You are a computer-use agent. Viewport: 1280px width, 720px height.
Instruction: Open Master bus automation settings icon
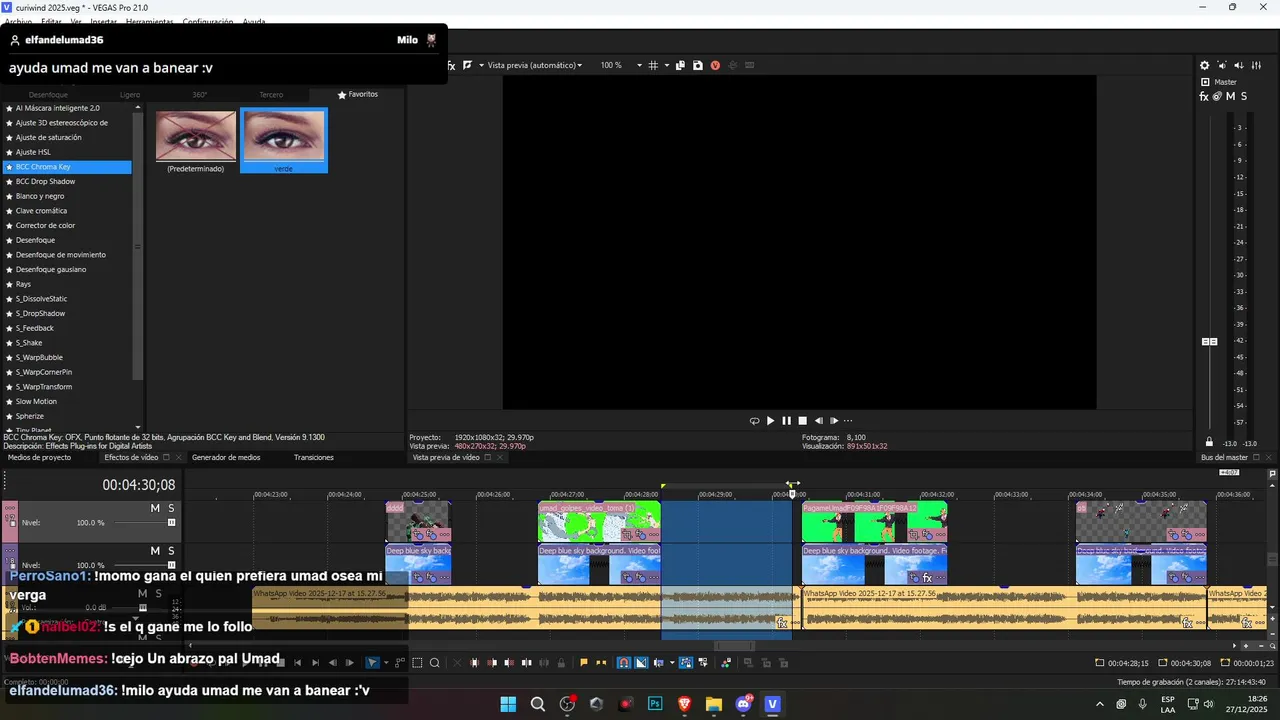click(x=1217, y=96)
